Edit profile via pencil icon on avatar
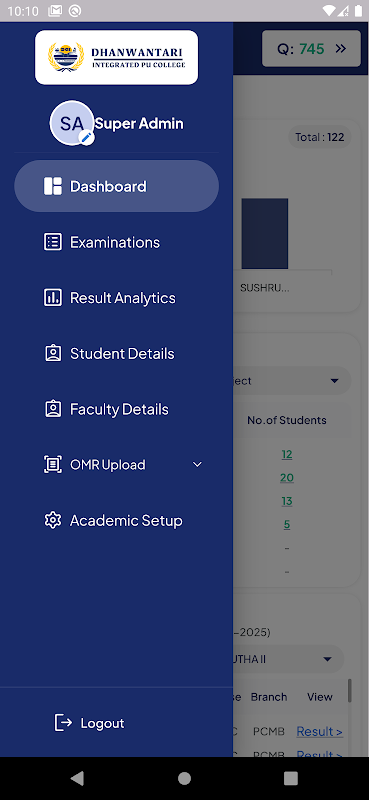Image resolution: width=369 pixels, height=800 pixels. pyautogui.click(x=87, y=137)
